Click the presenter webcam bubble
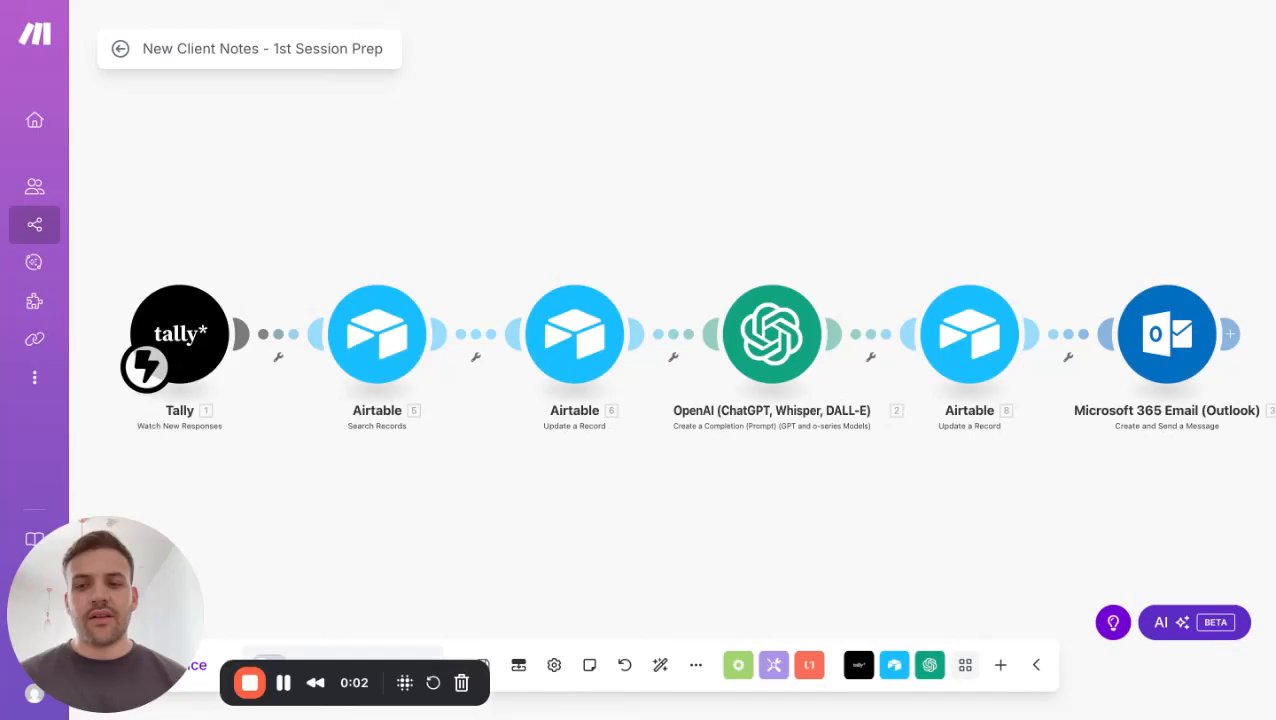The height and width of the screenshot is (720, 1276). coord(104,615)
